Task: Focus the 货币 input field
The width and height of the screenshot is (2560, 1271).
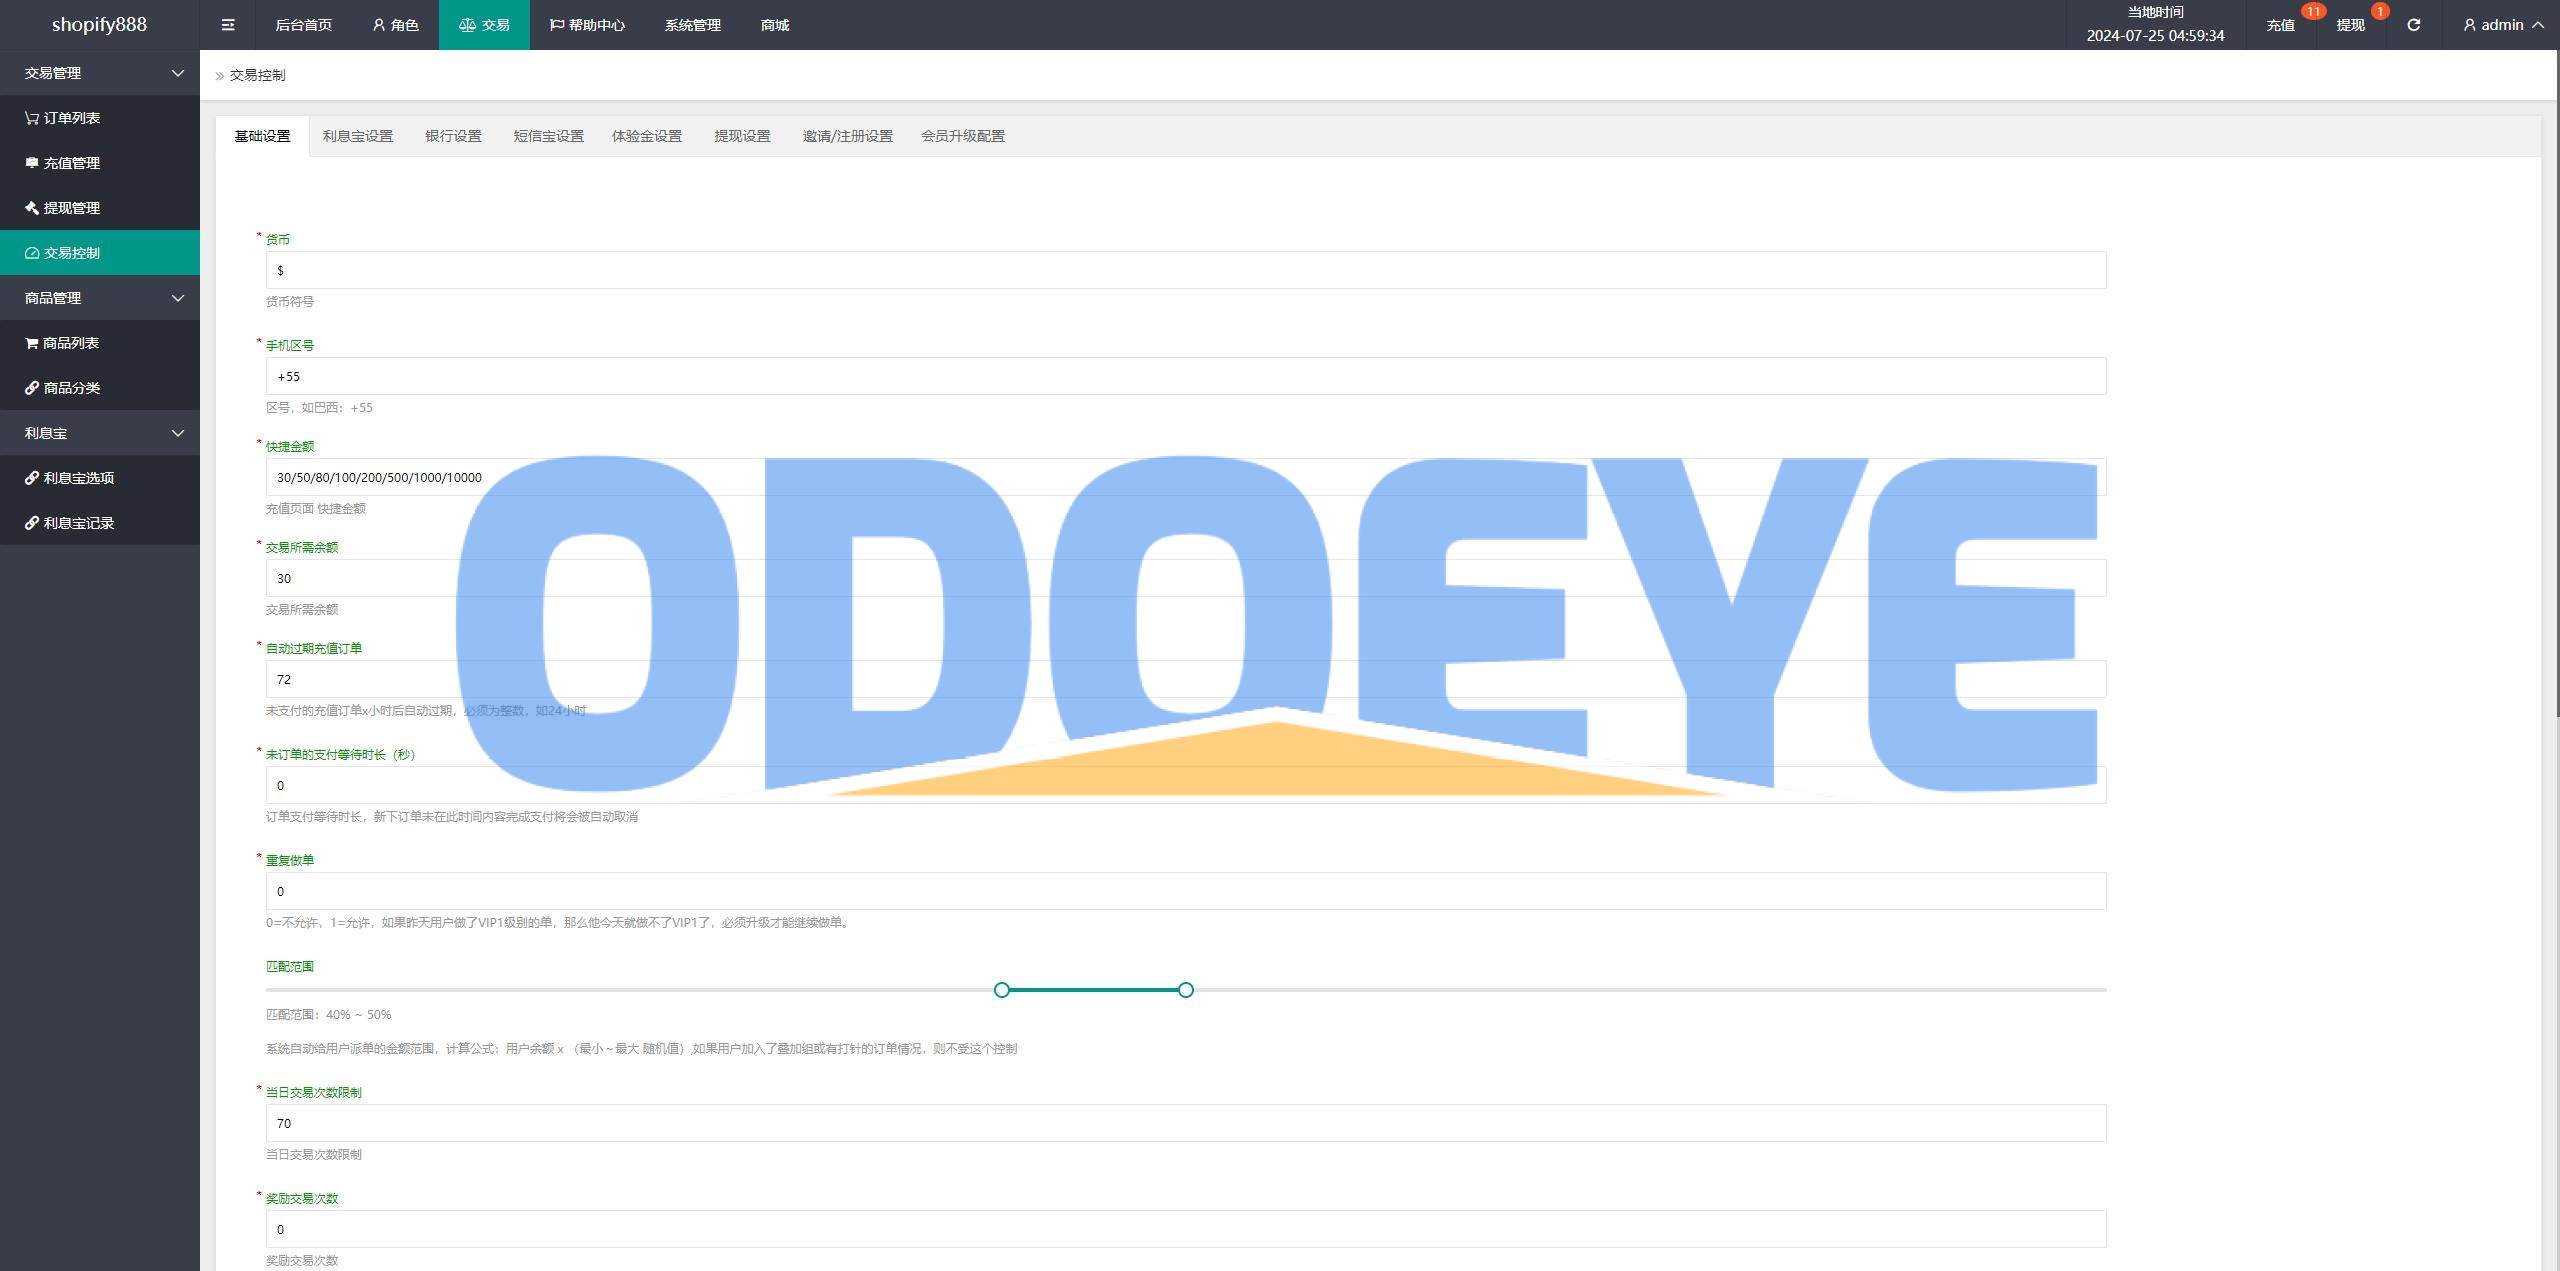Action: tap(1186, 270)
